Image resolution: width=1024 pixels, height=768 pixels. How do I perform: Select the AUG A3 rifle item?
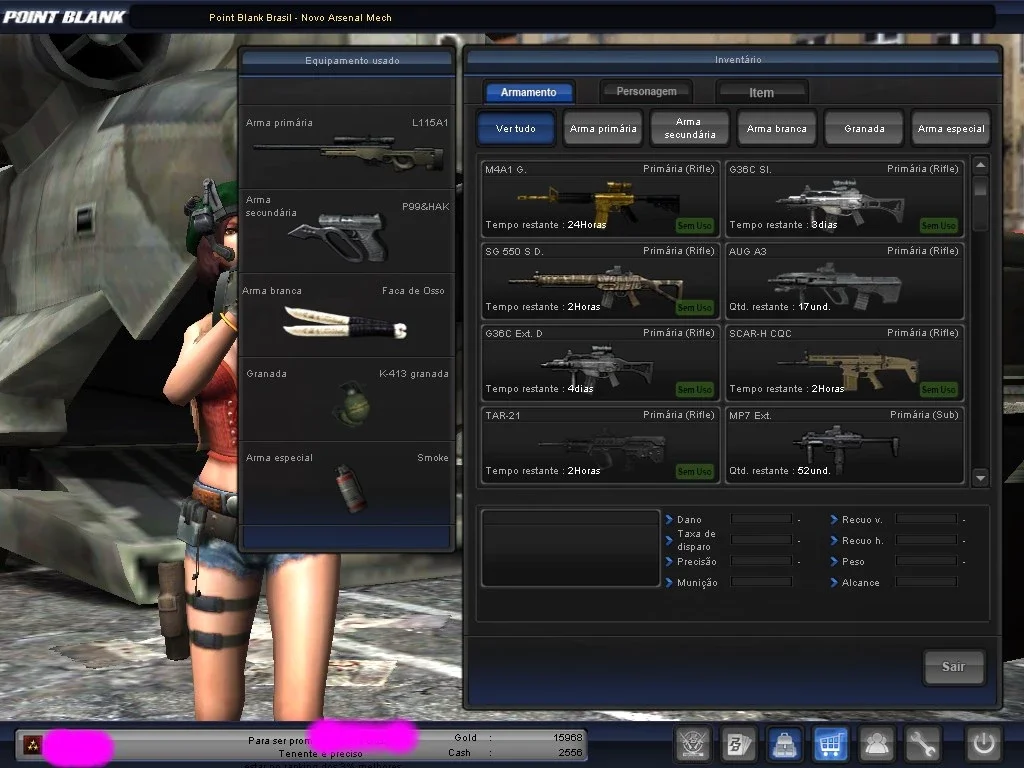coord(844,281)
